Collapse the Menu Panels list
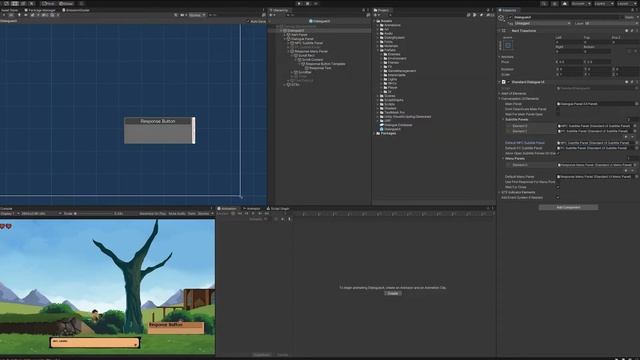The image size is (640, 360). coord(503,158)
